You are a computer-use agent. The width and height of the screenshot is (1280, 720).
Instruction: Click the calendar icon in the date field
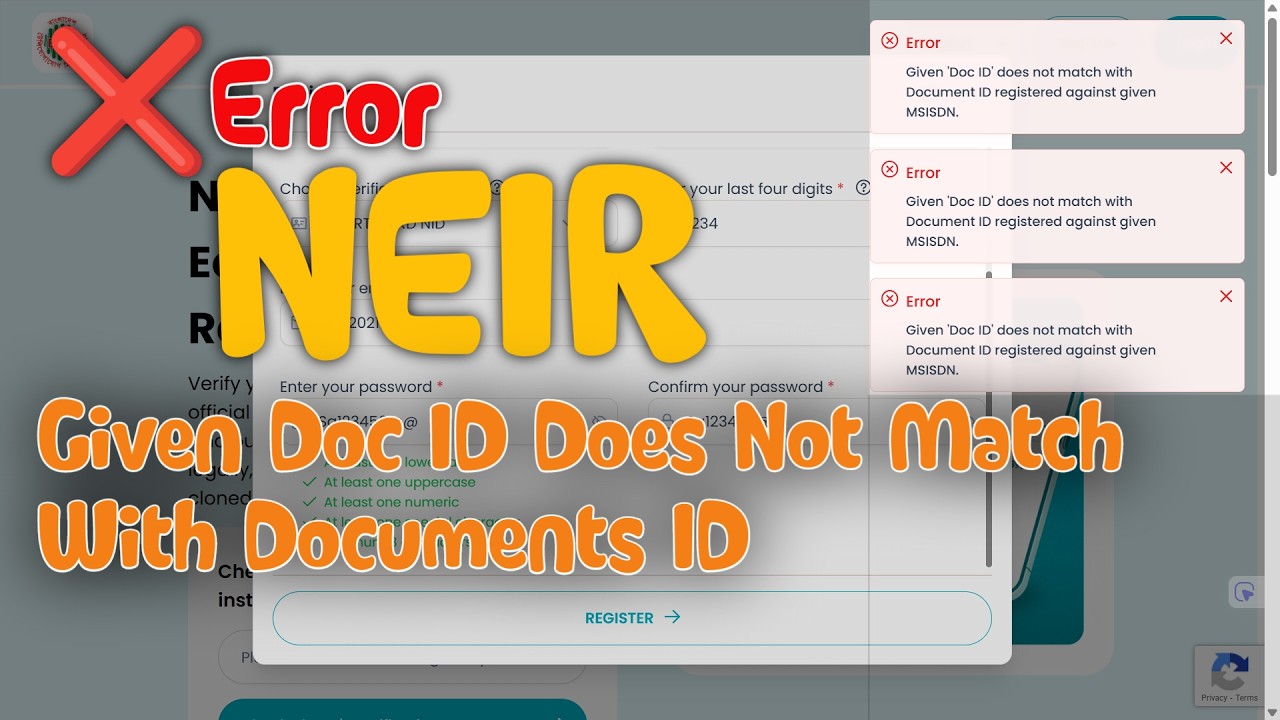pos(297,322)
